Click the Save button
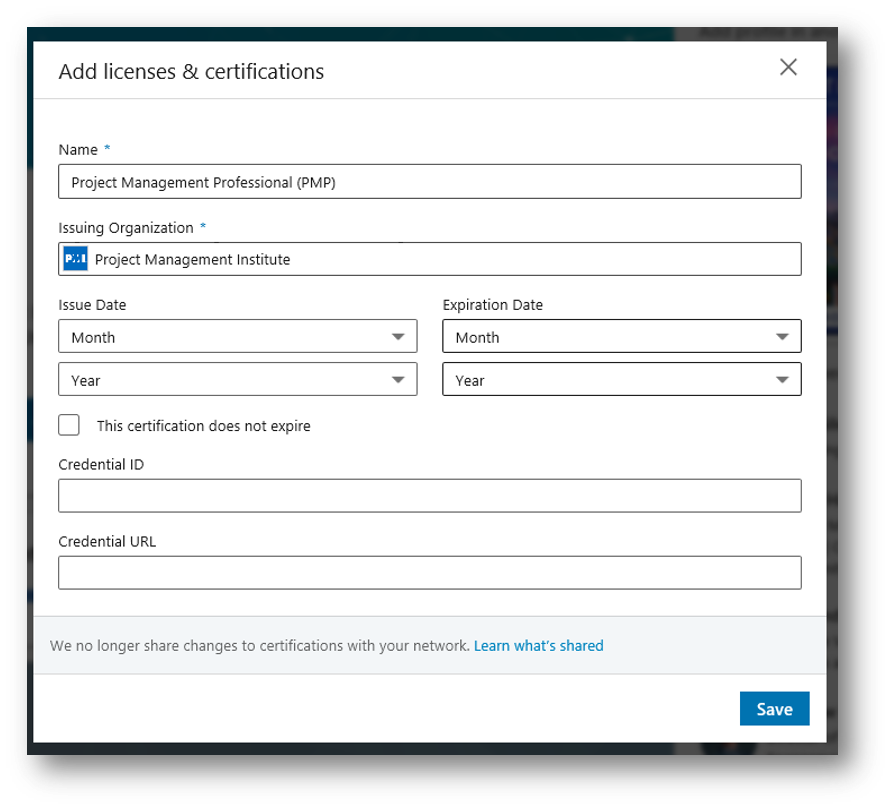891x809 pixels. click(x=775, y=708)
